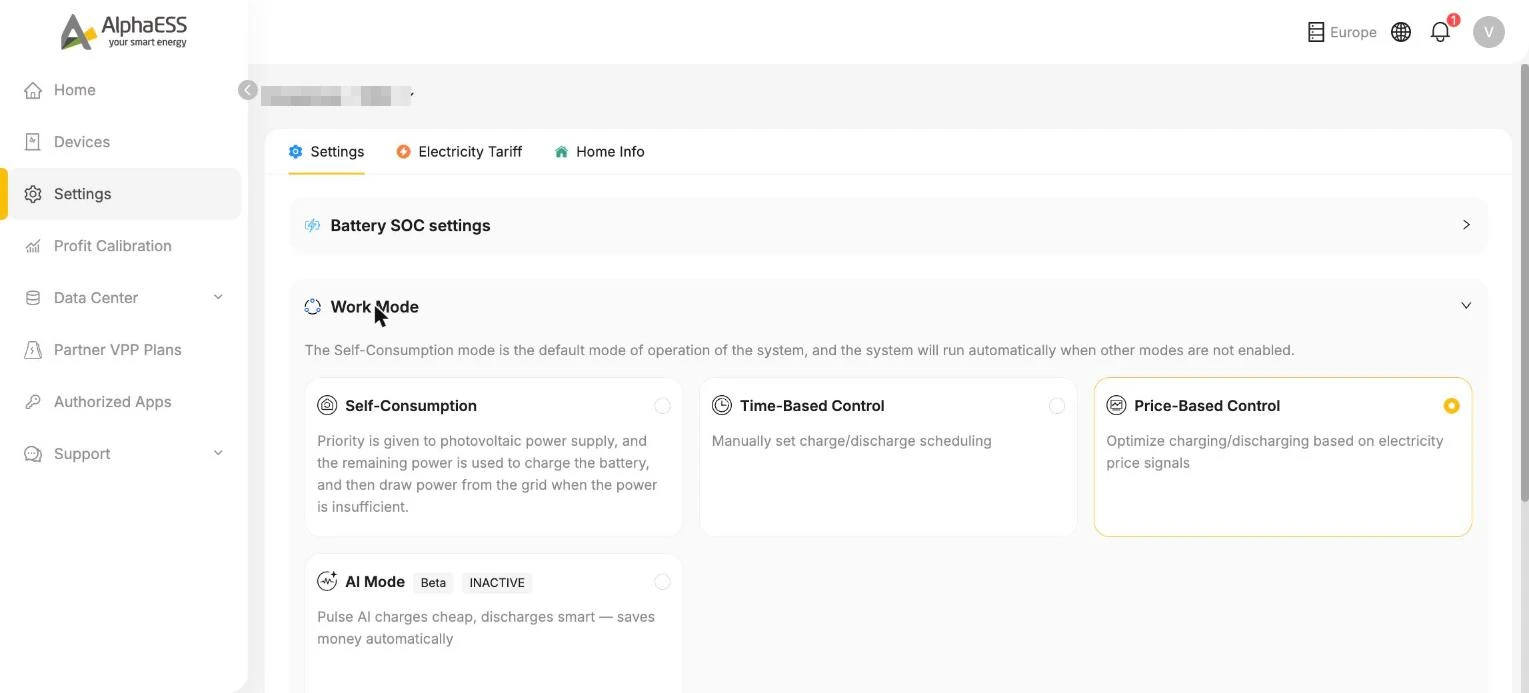Viewport: 1529px width, 693px height.
Task: Click the INACTIVE tag on AI Mode
Action: [497, 583]
